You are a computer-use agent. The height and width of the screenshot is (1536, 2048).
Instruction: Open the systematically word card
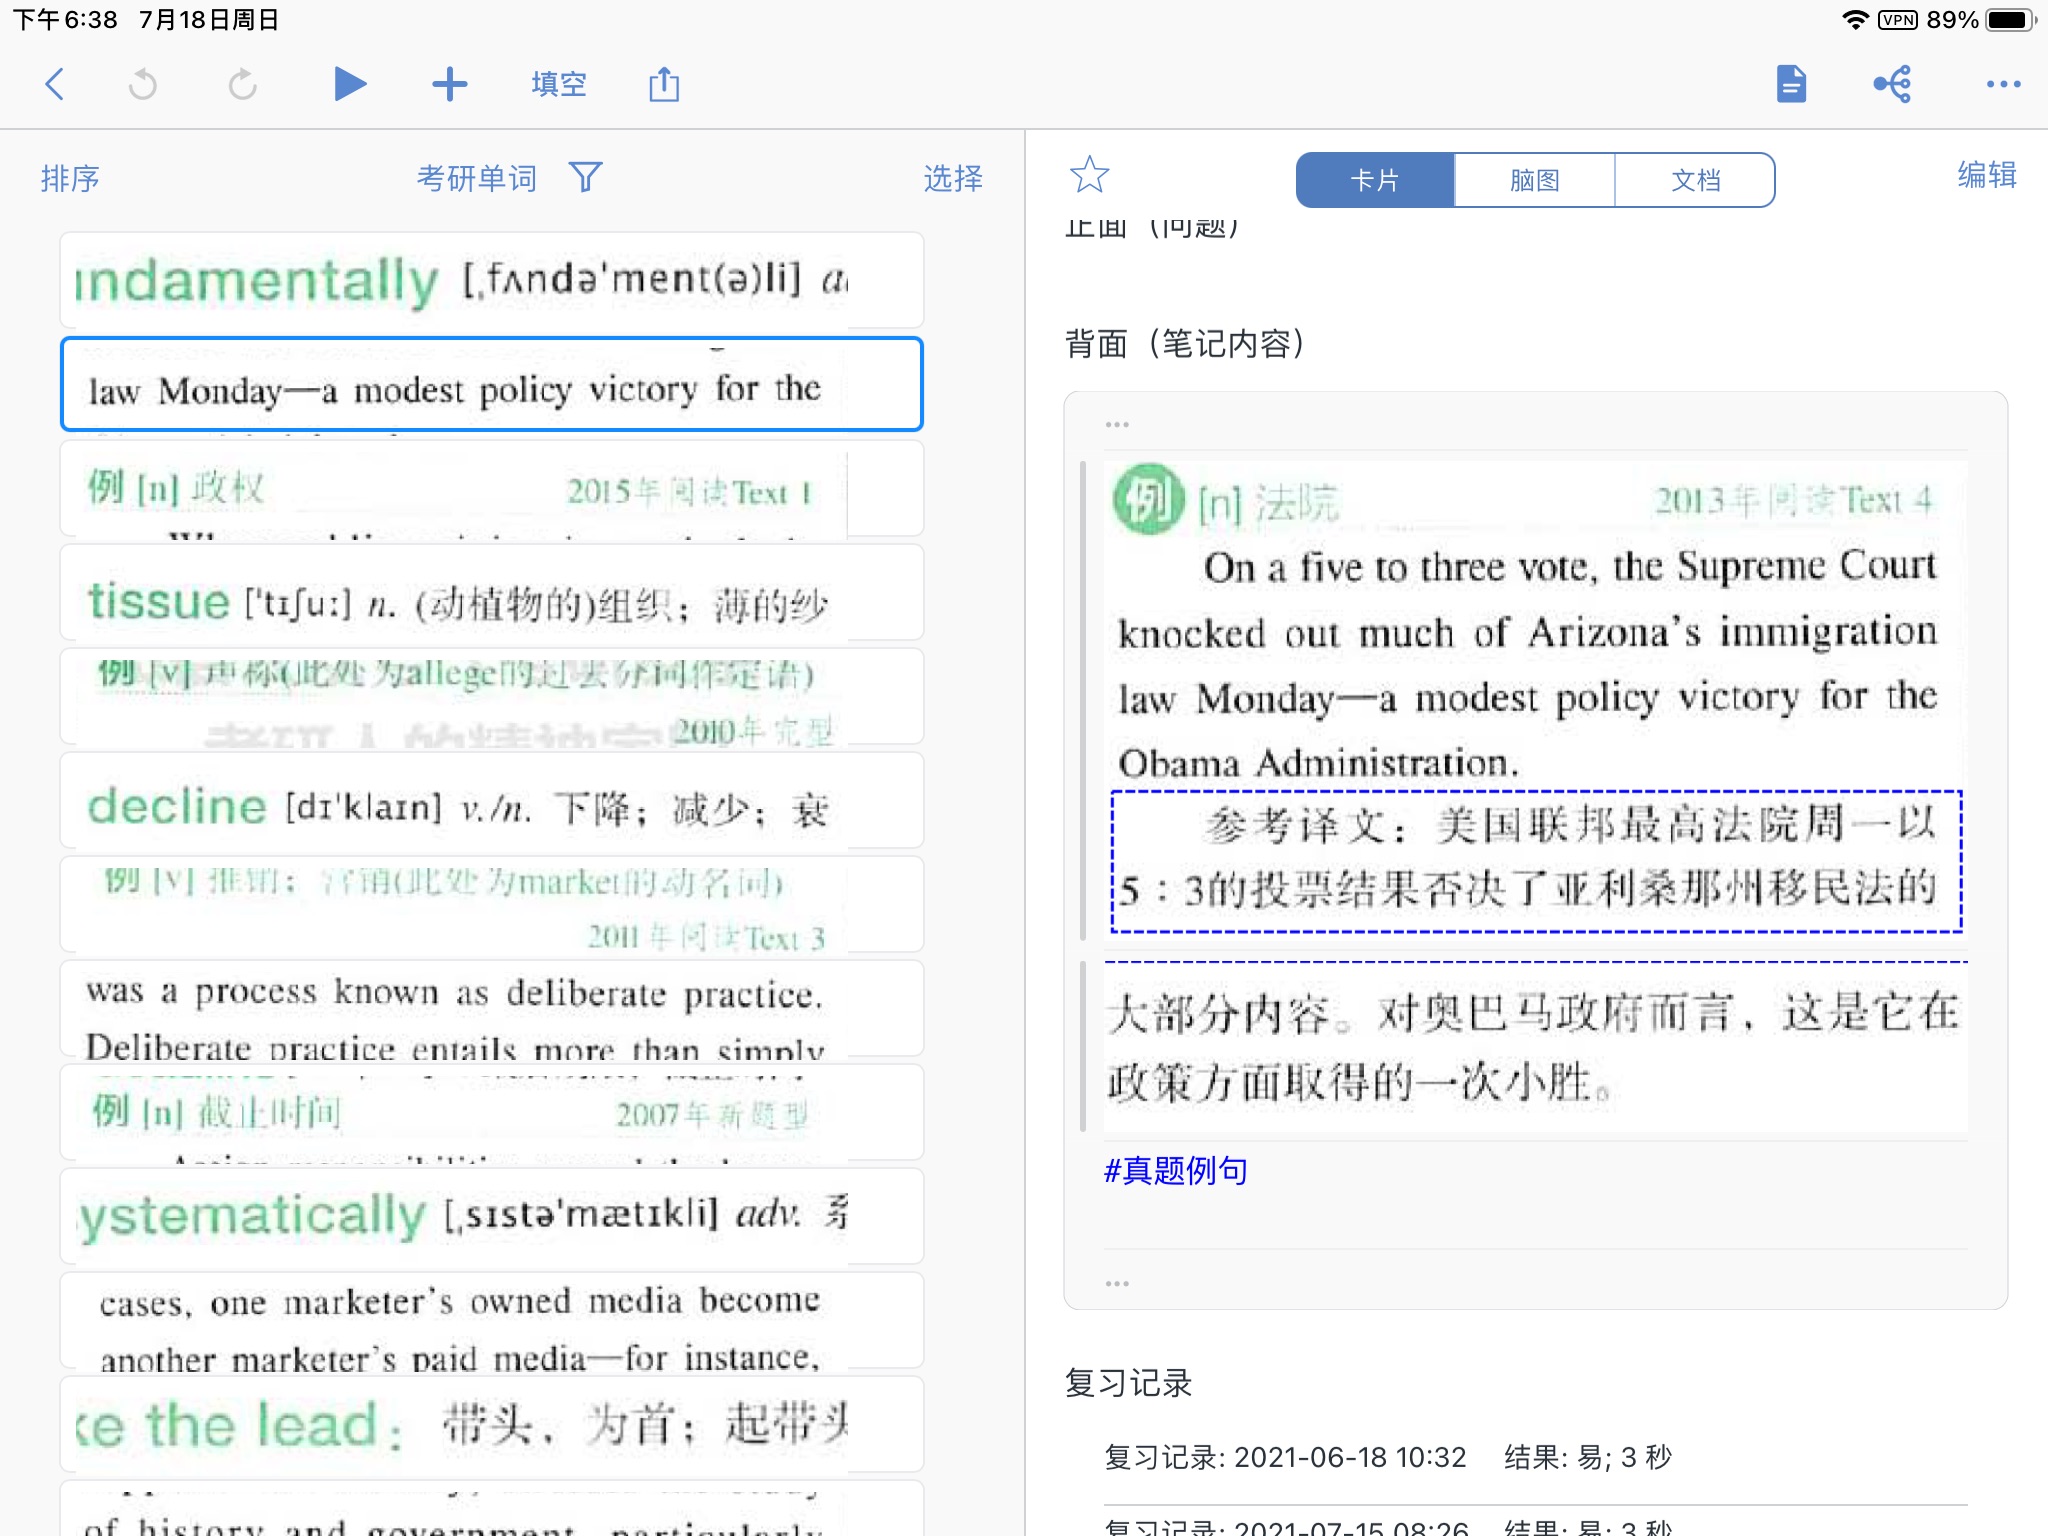click(x=491, y=1216)
